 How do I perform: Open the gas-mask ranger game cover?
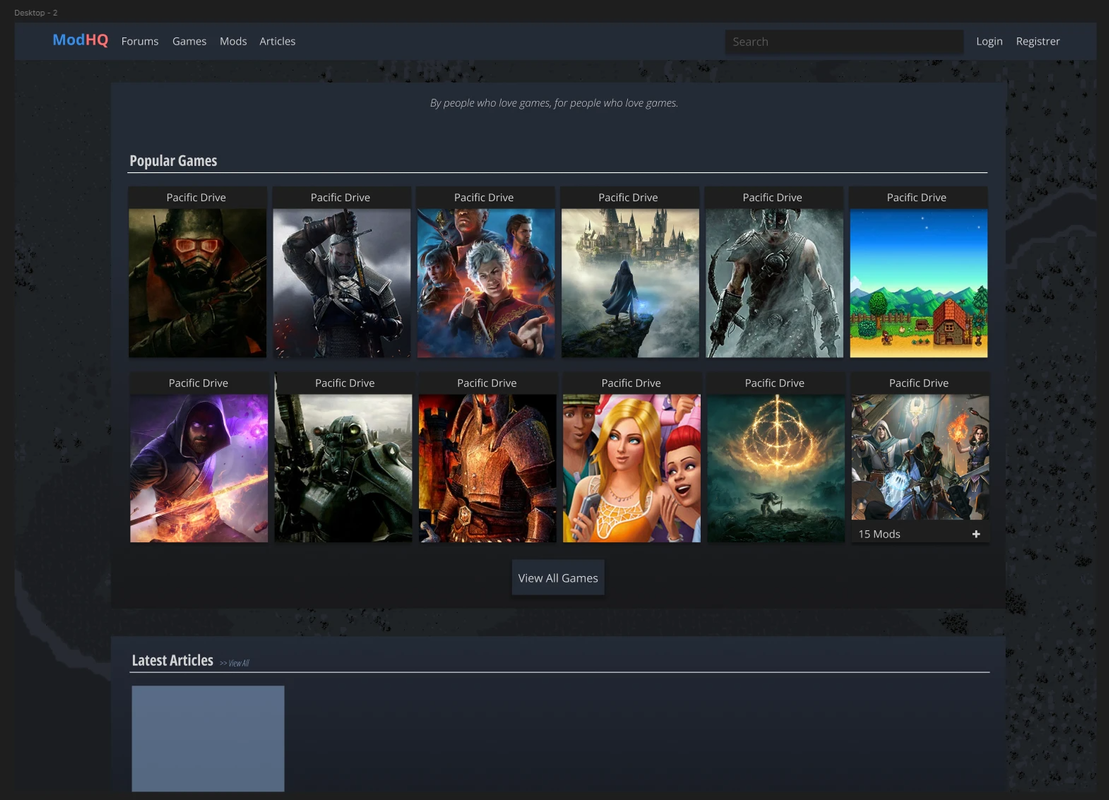pyautogui.click(x=197, y=283)
